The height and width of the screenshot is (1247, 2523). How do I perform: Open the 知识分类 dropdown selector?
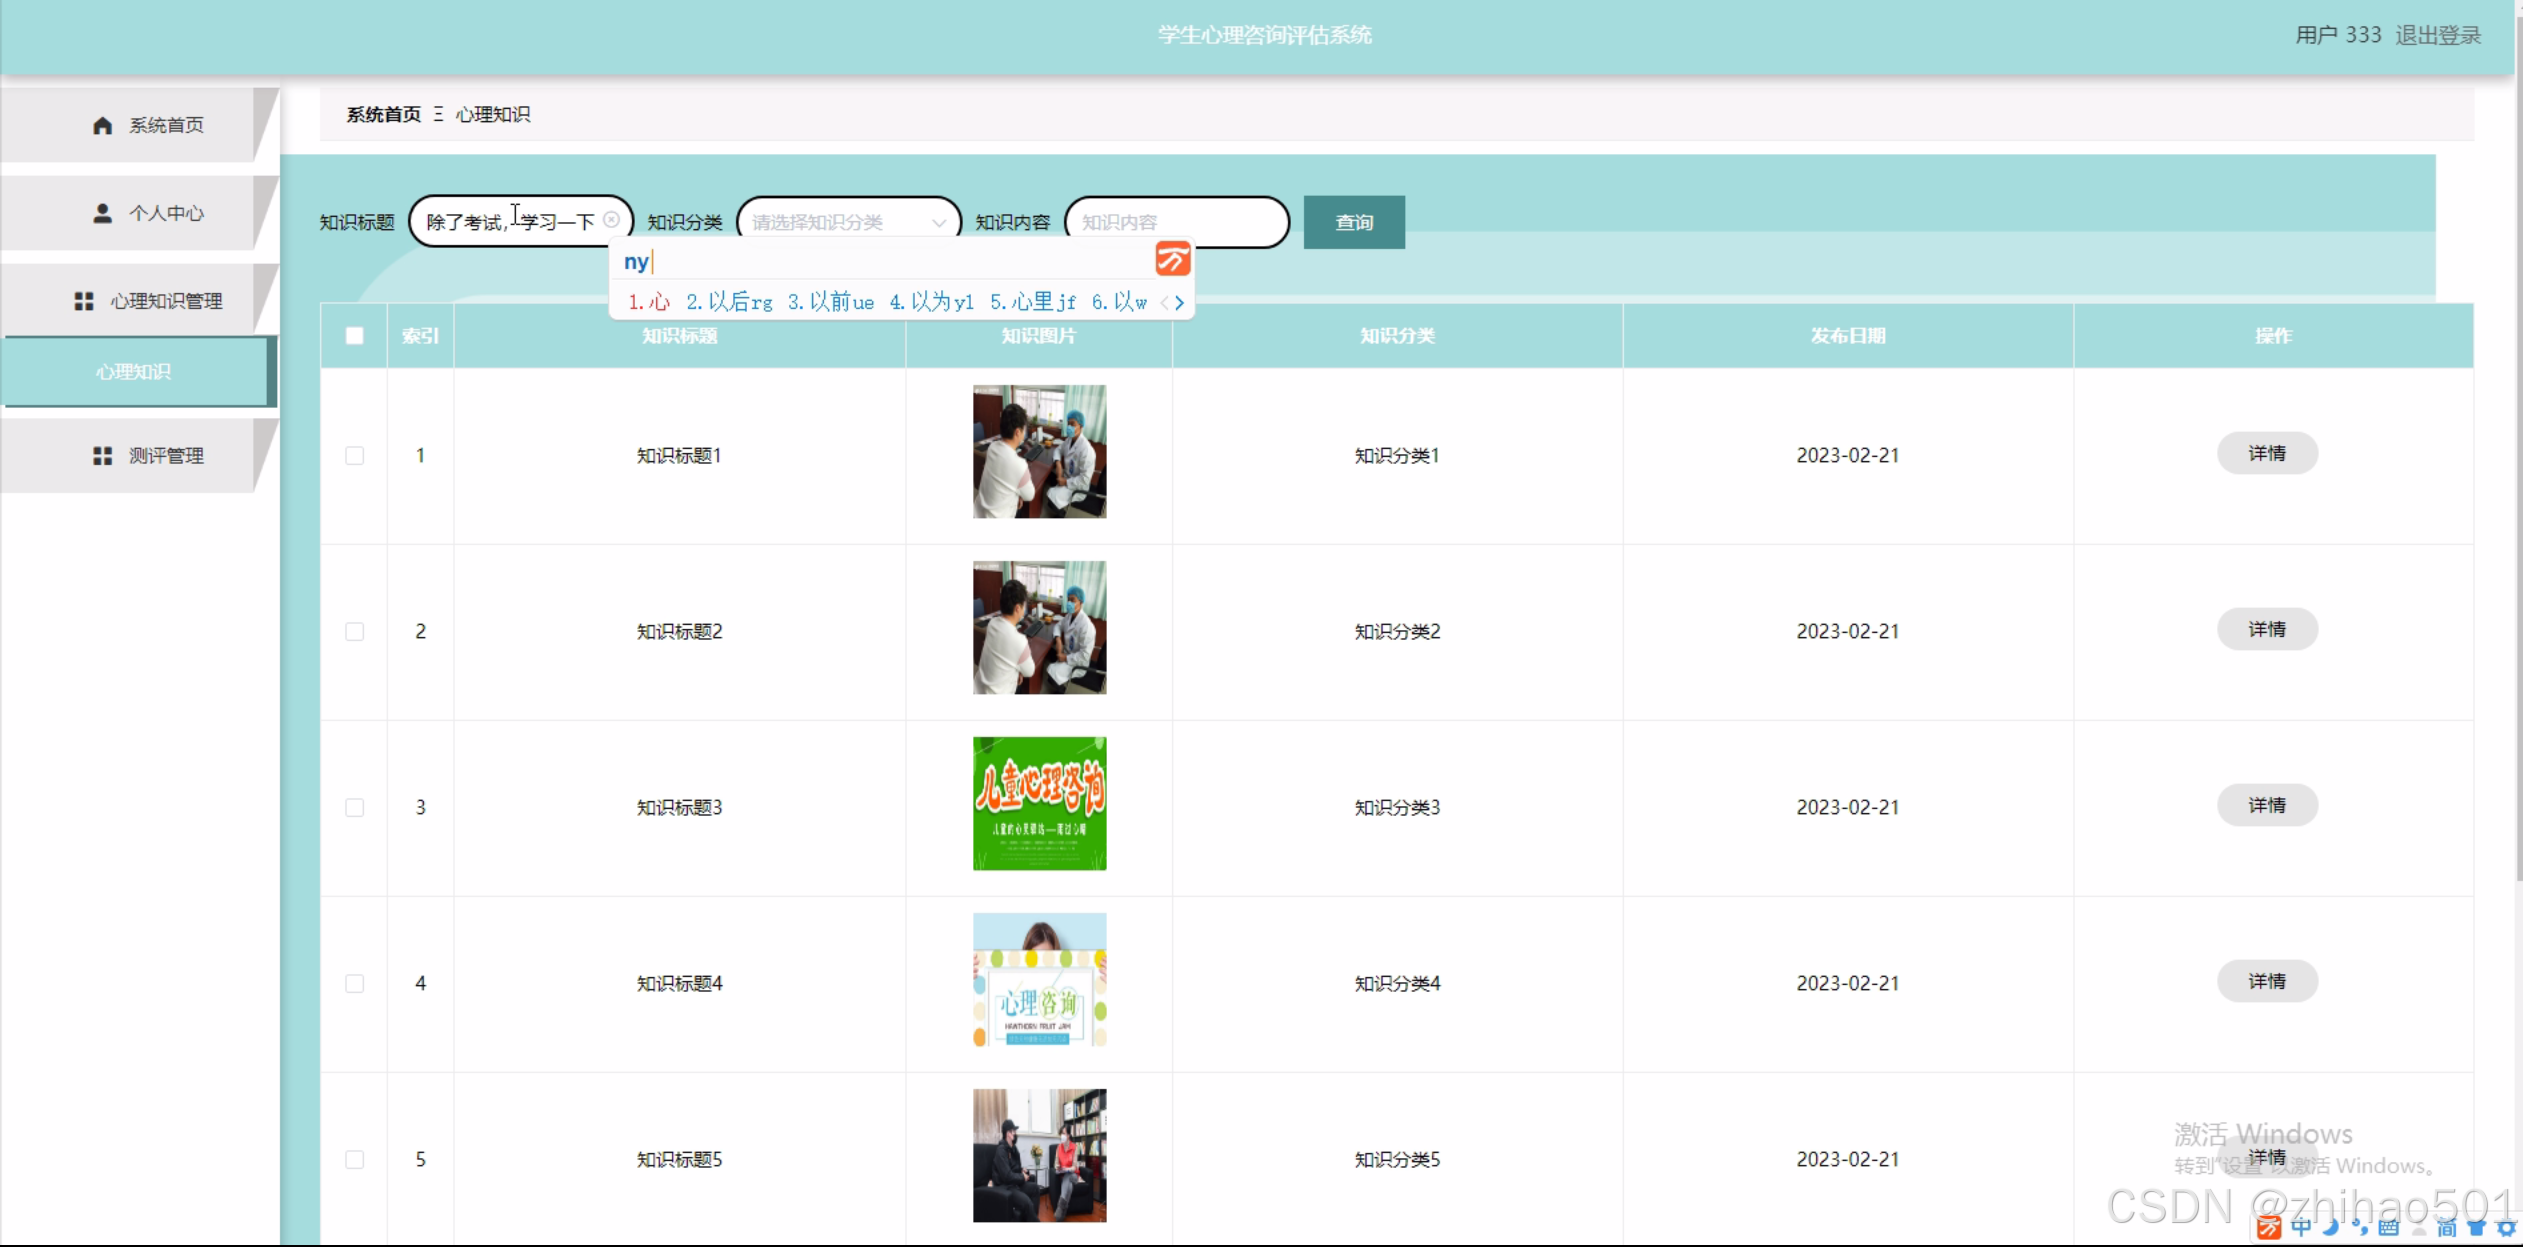[848, 222]
